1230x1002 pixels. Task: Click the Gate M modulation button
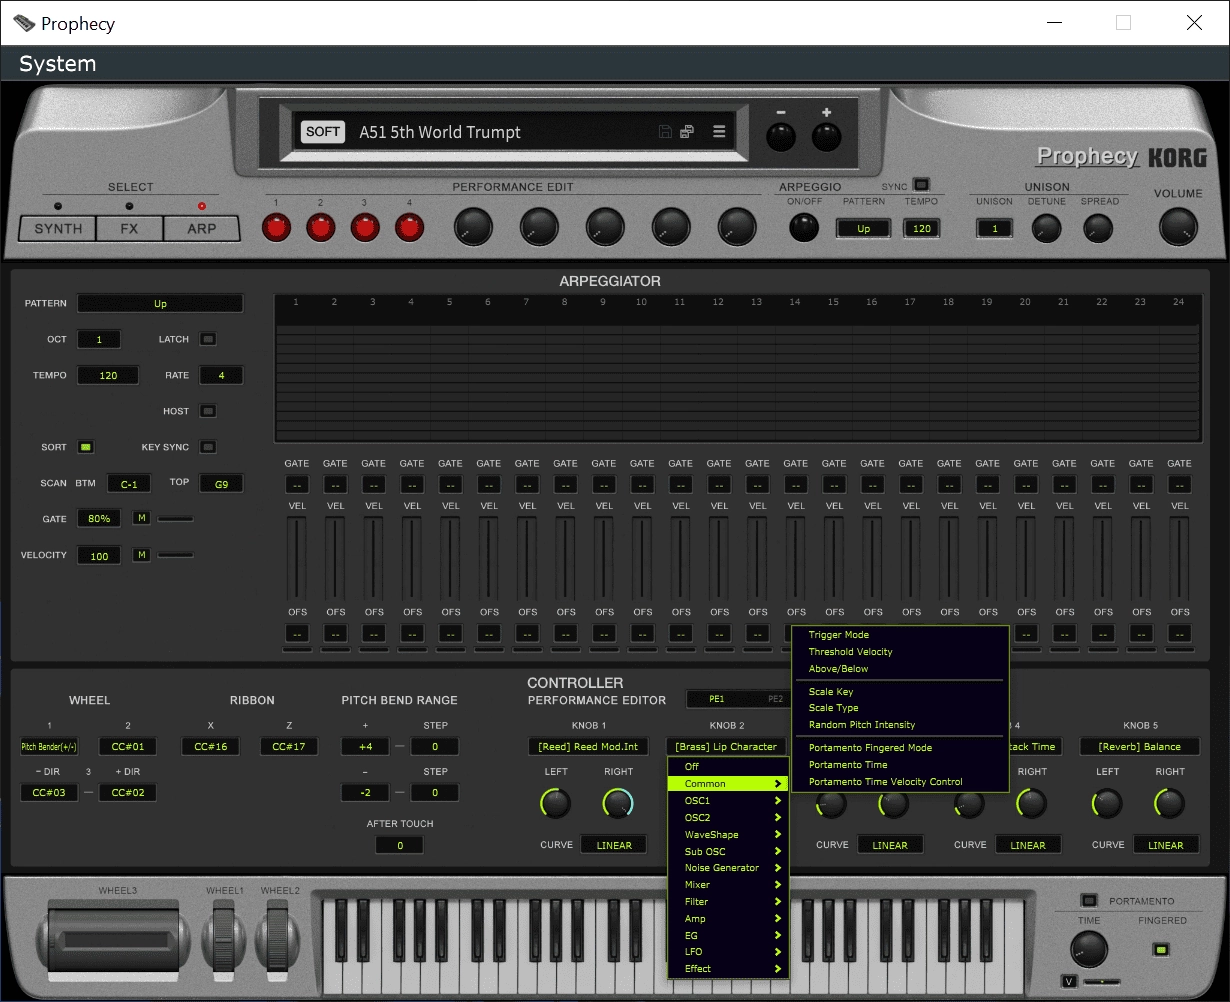141,518
